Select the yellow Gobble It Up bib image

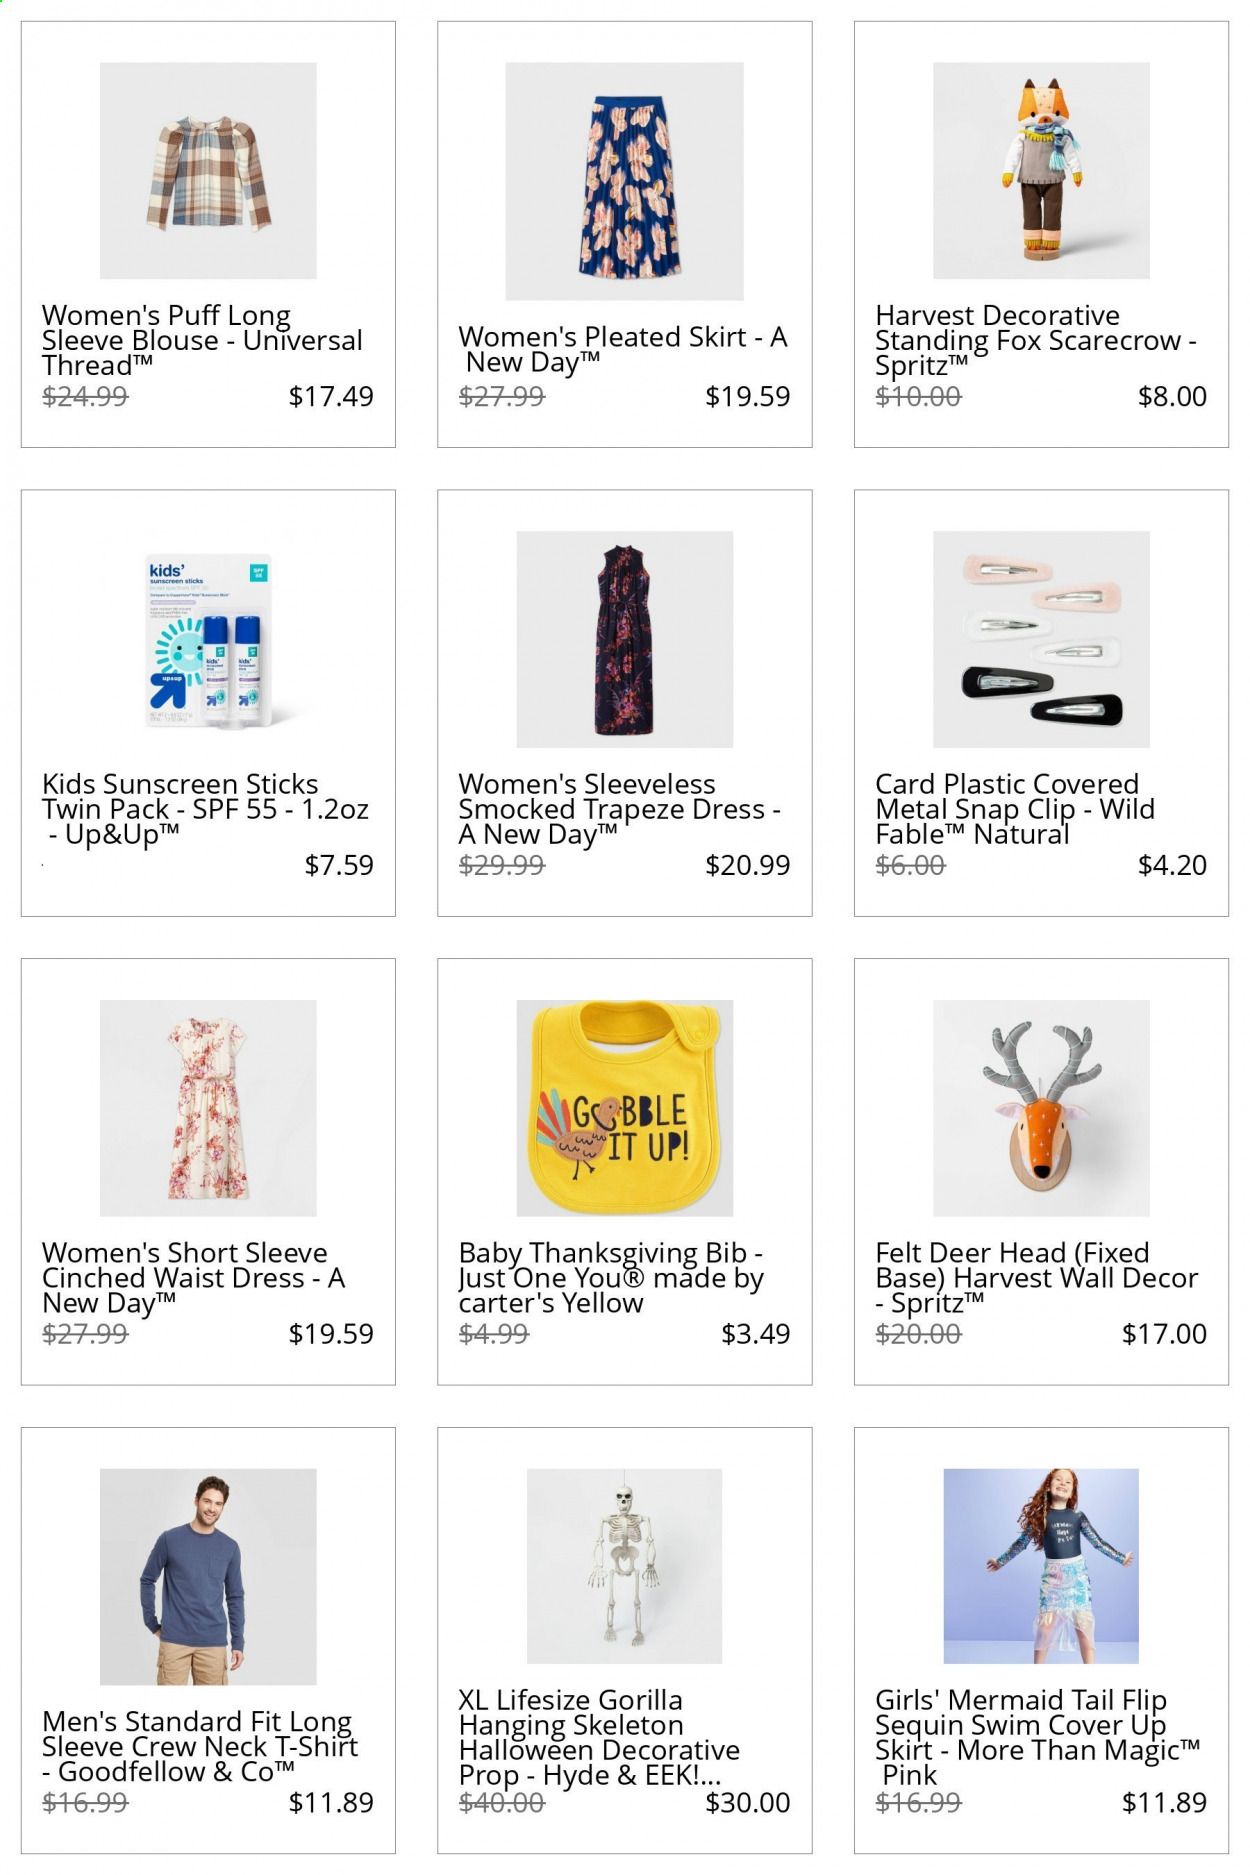click(624, 1108)
